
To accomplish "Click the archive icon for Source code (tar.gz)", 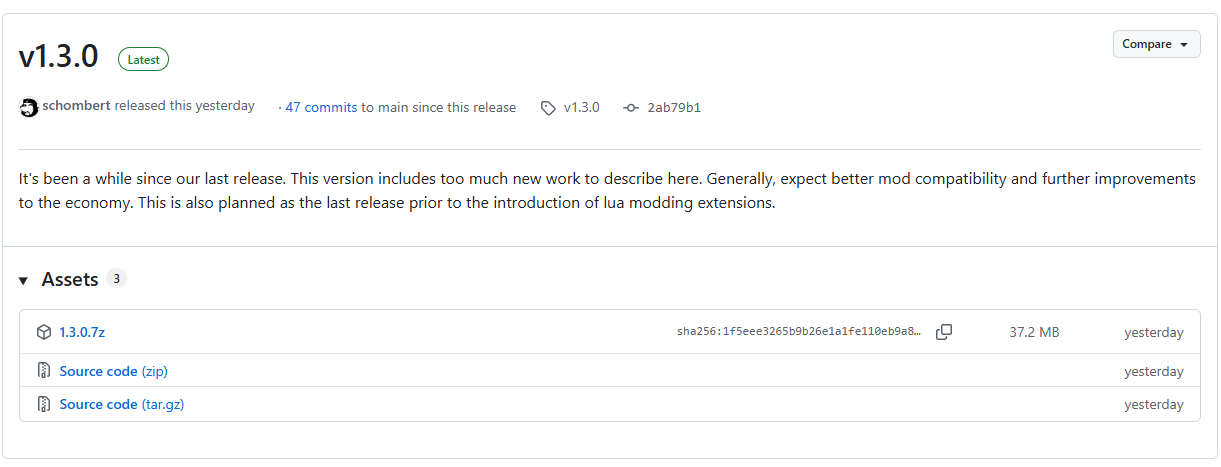I will [x=44, y=404].
